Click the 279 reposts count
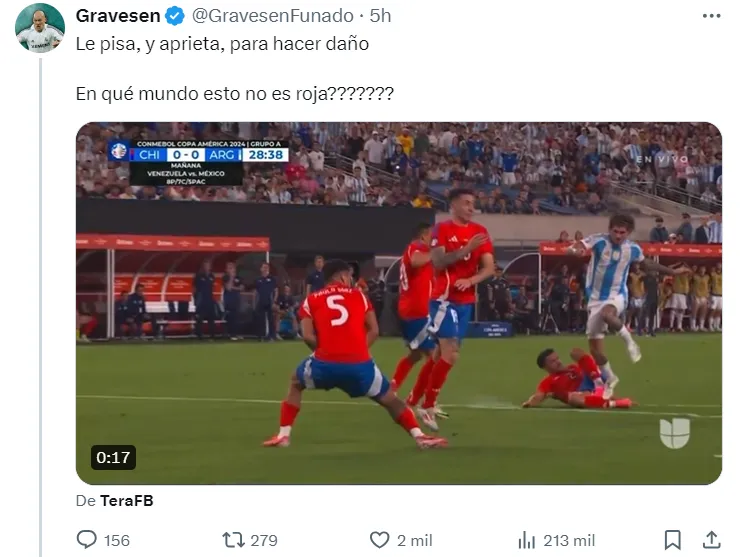 (x=264, y=540)
